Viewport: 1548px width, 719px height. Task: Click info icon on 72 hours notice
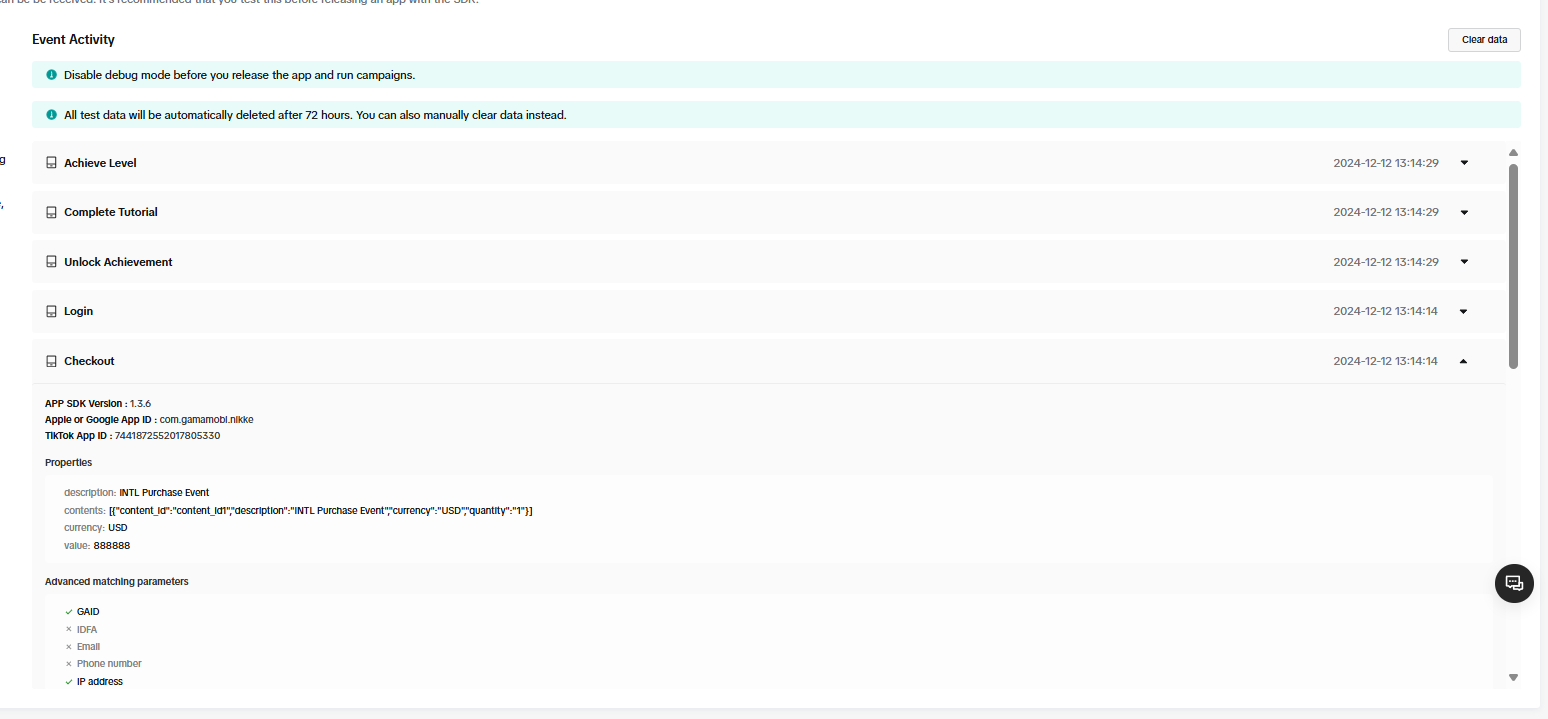[x=51, y=115]
